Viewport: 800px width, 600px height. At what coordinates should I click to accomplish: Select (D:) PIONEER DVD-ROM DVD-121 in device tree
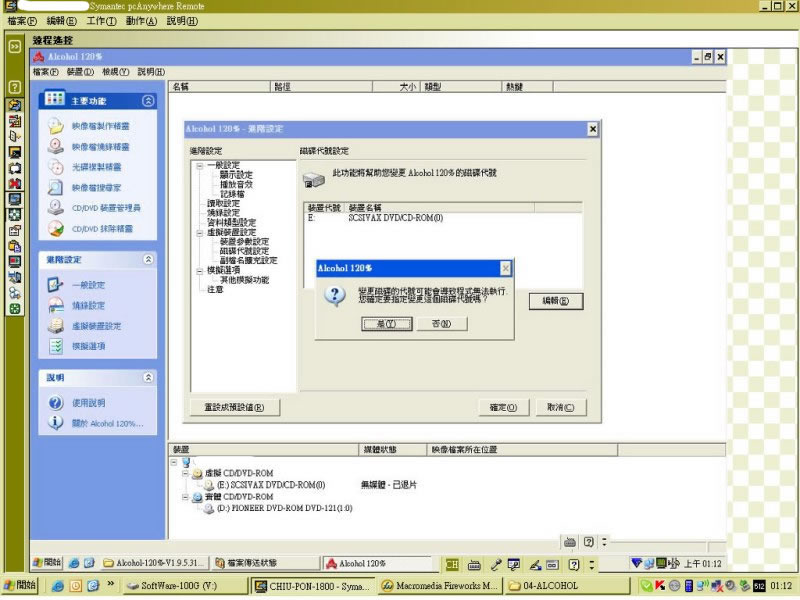[285, 509]
